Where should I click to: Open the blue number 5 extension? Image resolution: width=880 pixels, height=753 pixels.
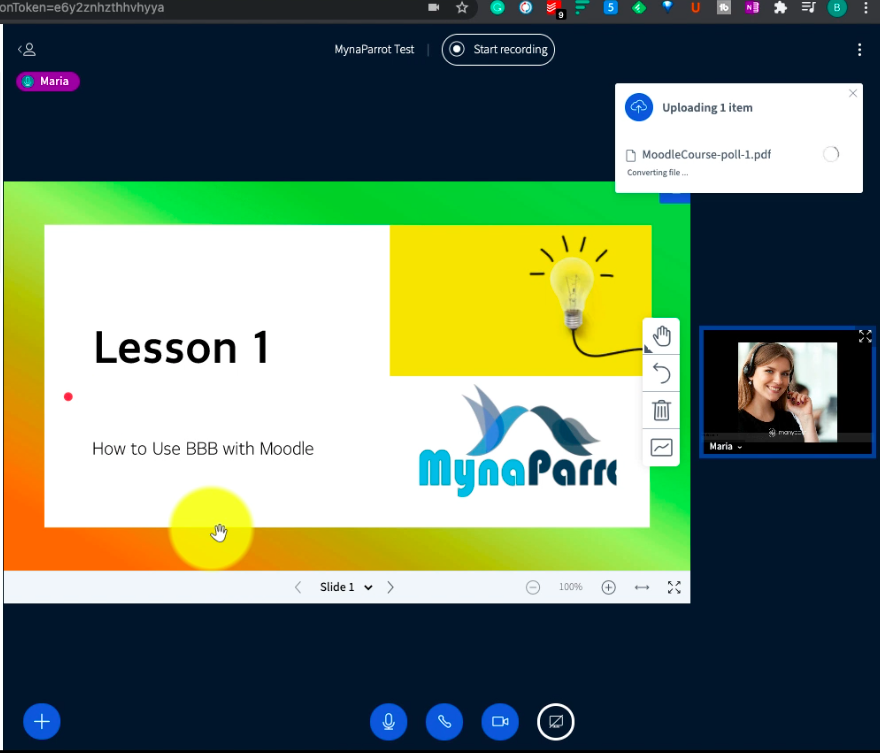tap(611, 8)
